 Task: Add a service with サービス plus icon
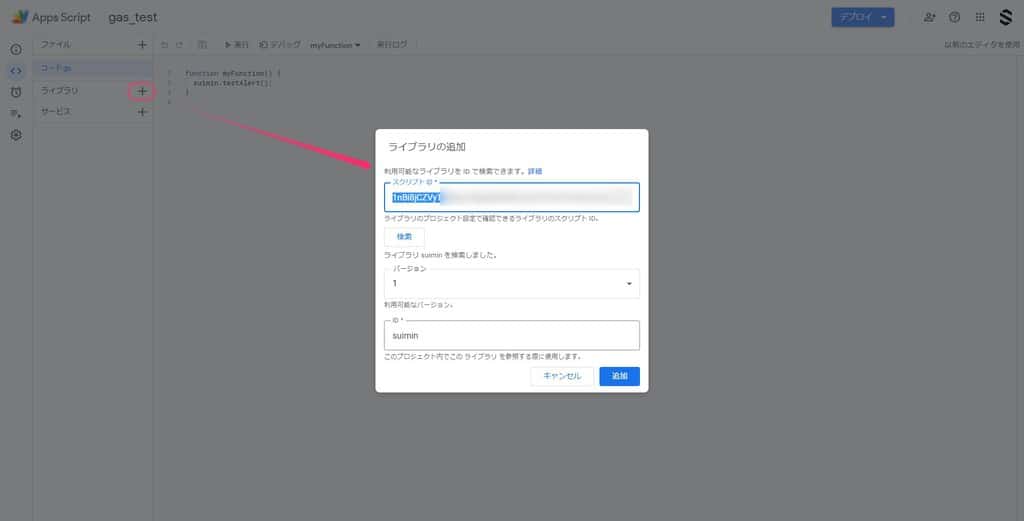[142, 112]
